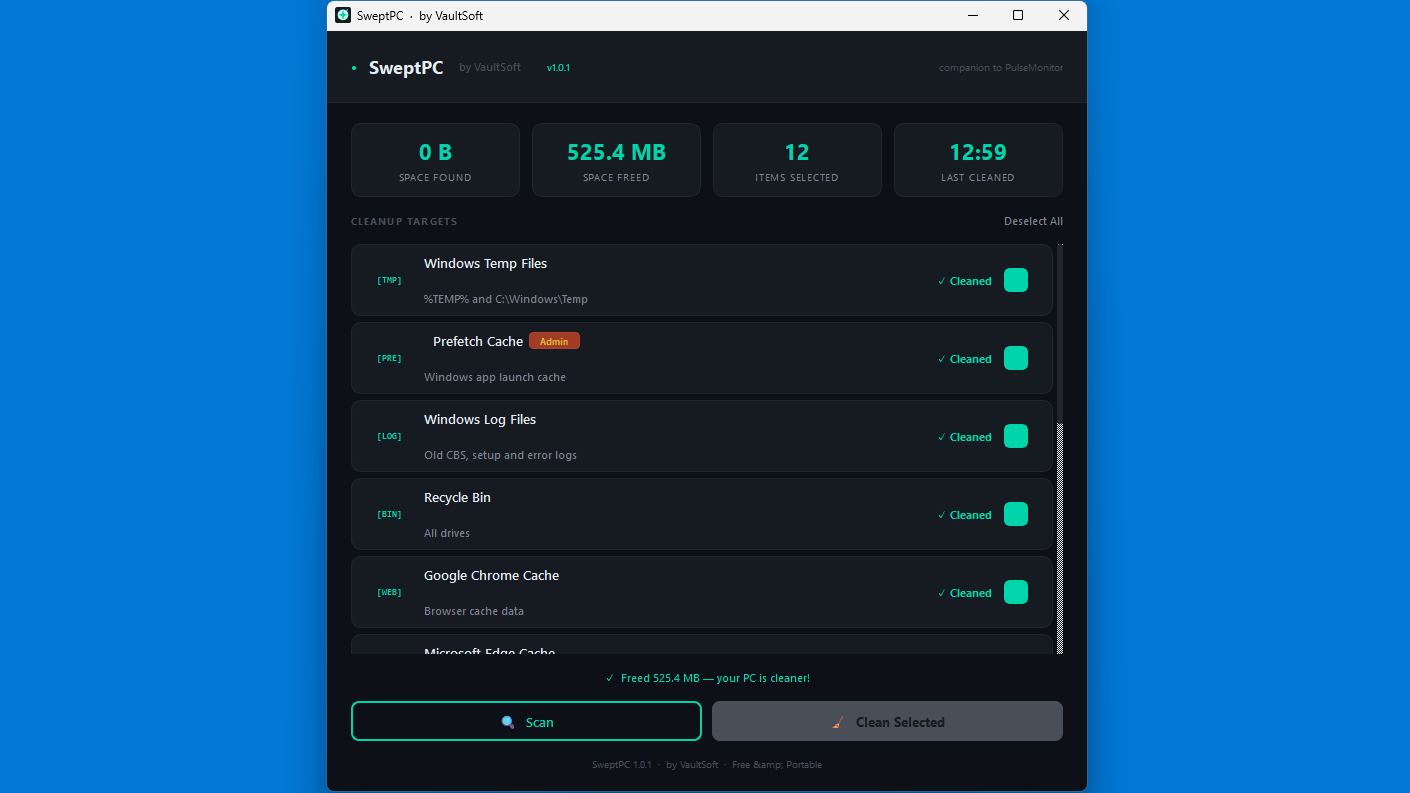Image resolution: width=1410 pixels, height=793 pixels.
Task: Click the "Browser cache data" description
Action: coord(474,611)
